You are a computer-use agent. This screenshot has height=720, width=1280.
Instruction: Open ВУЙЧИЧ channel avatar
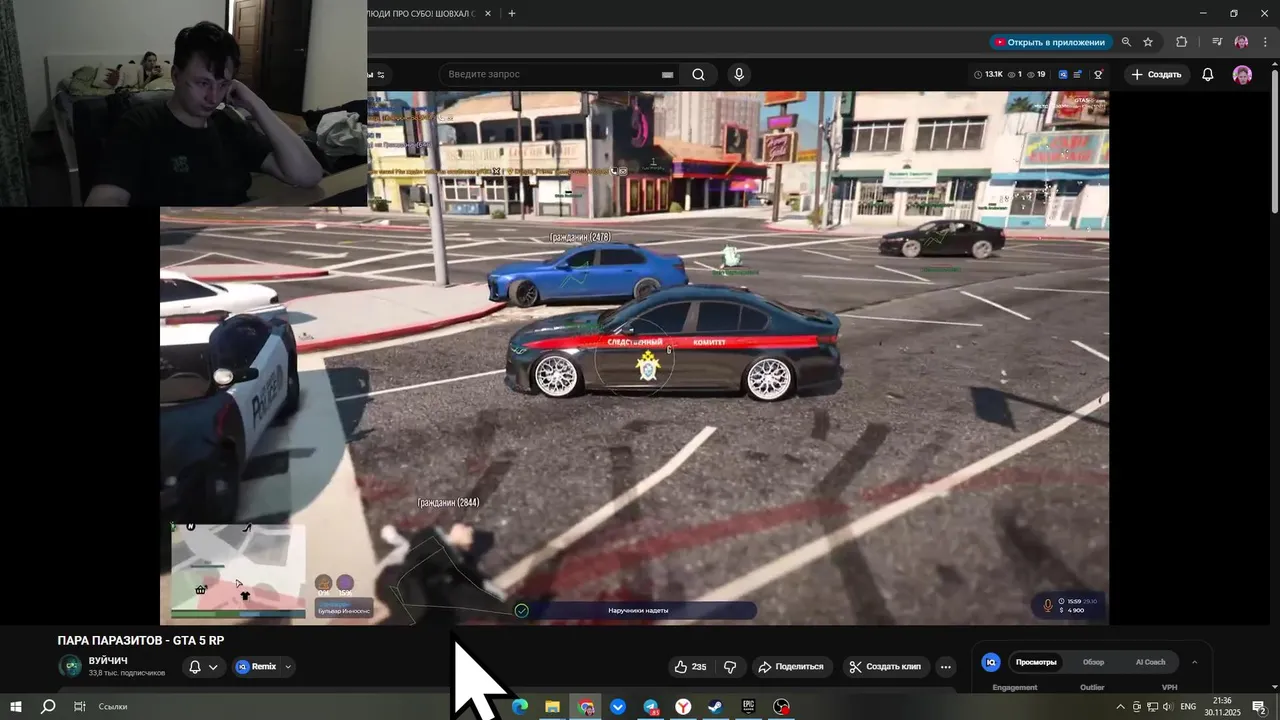pyautogui.click(x=70, y=666)
